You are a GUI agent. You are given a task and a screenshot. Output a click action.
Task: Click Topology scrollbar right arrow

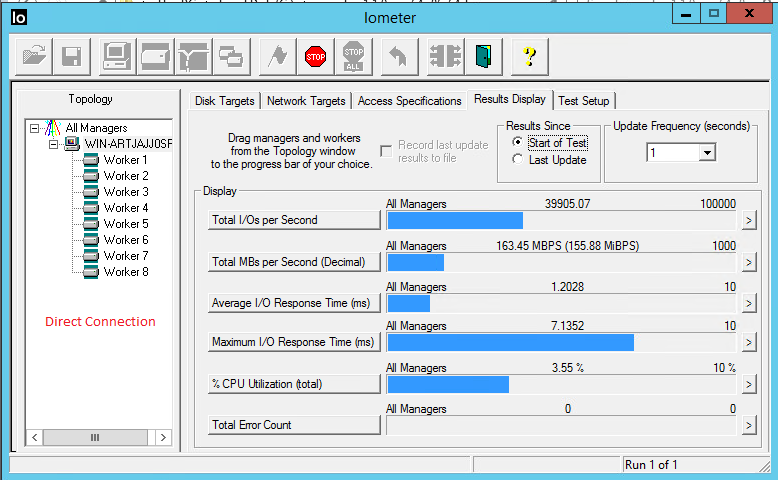(x=163, y=437)
